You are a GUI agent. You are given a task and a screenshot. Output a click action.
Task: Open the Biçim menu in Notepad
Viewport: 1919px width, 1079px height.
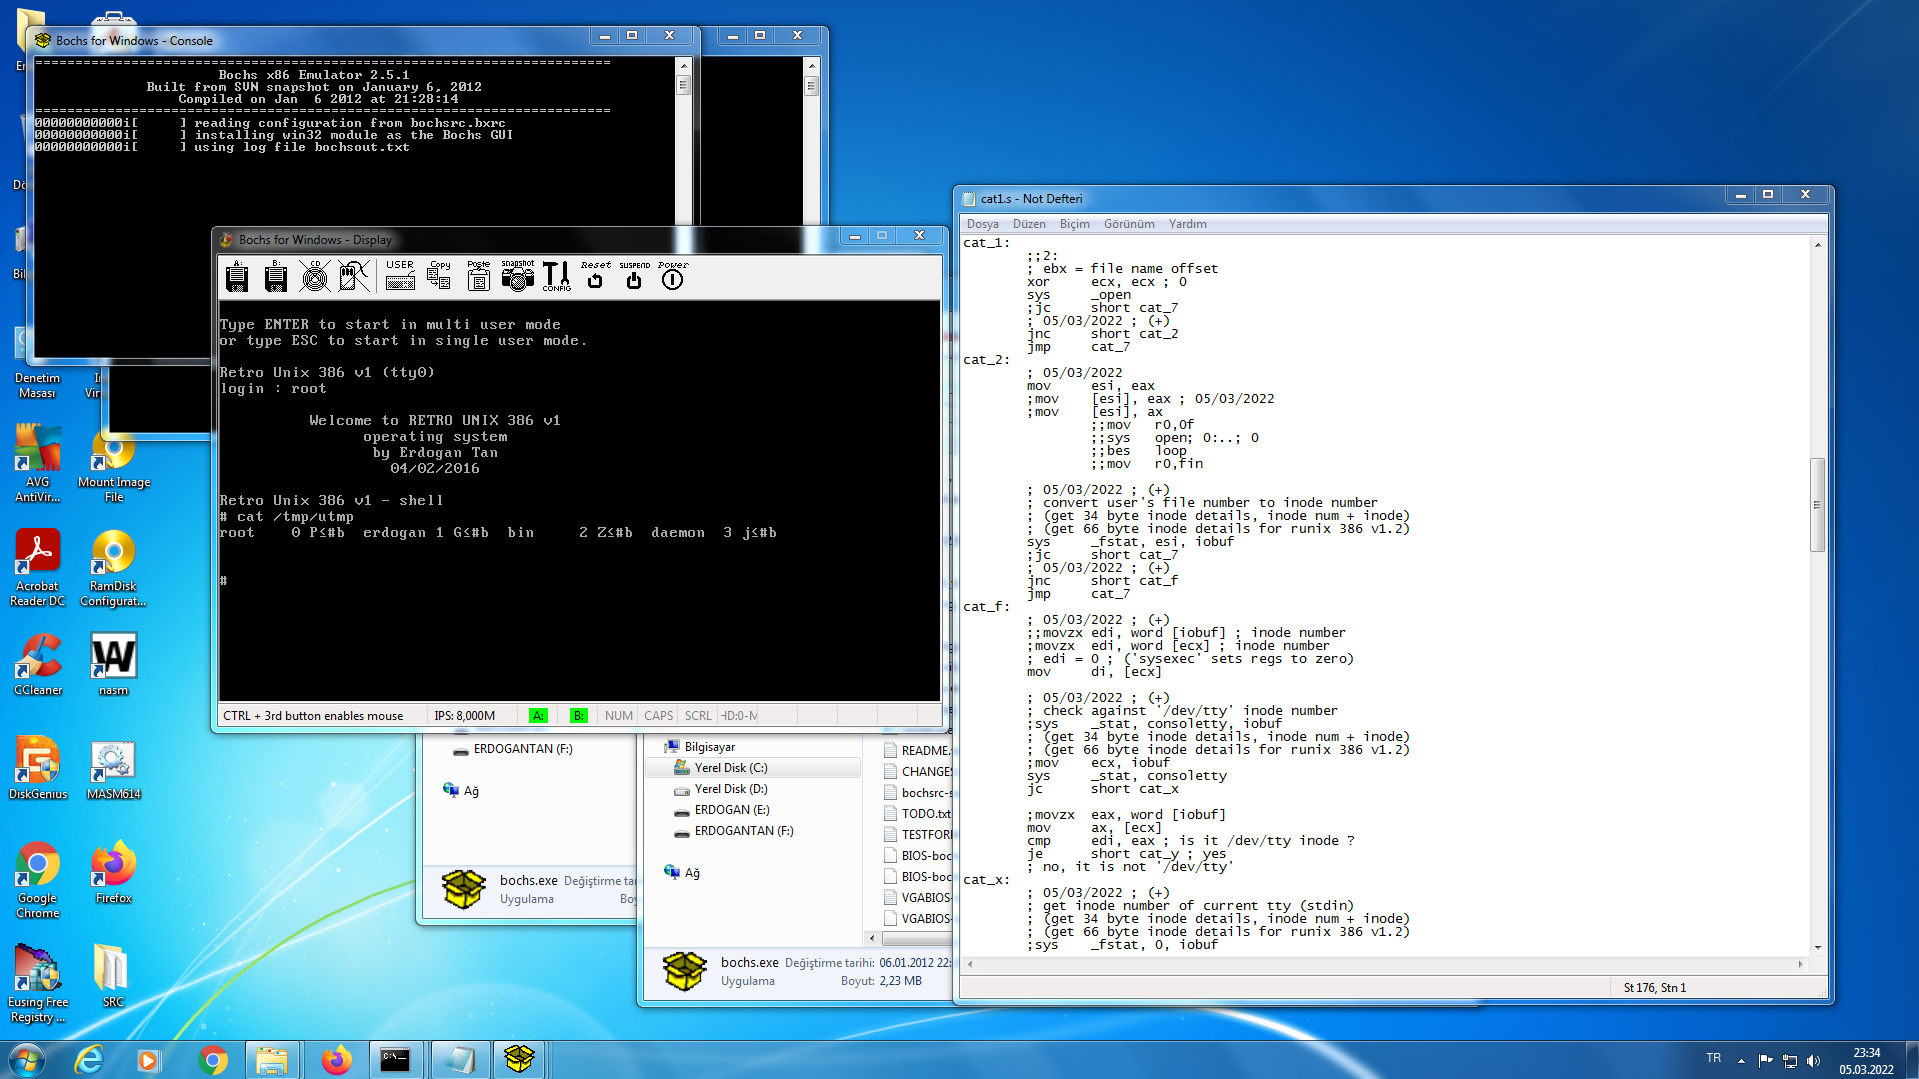1074,224
